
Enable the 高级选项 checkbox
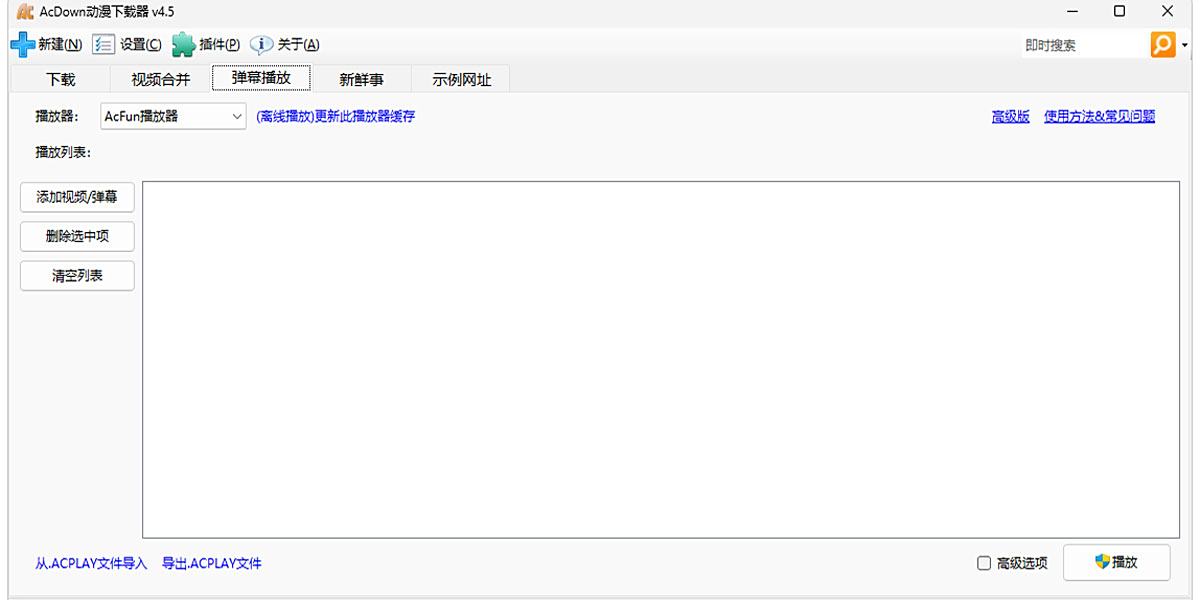[985, 563]
